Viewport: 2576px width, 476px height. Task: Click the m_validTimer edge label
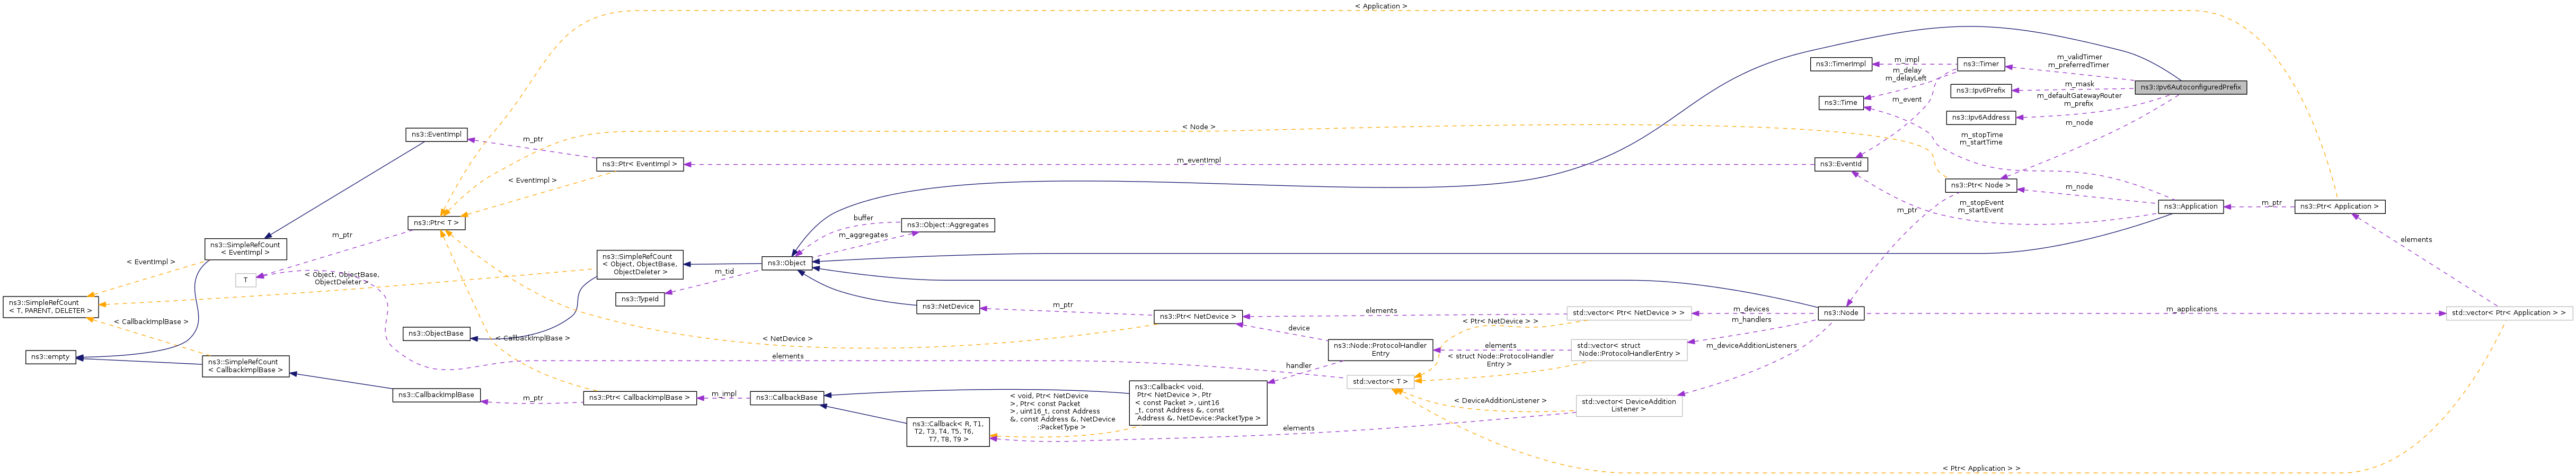tap(2079, 57)
